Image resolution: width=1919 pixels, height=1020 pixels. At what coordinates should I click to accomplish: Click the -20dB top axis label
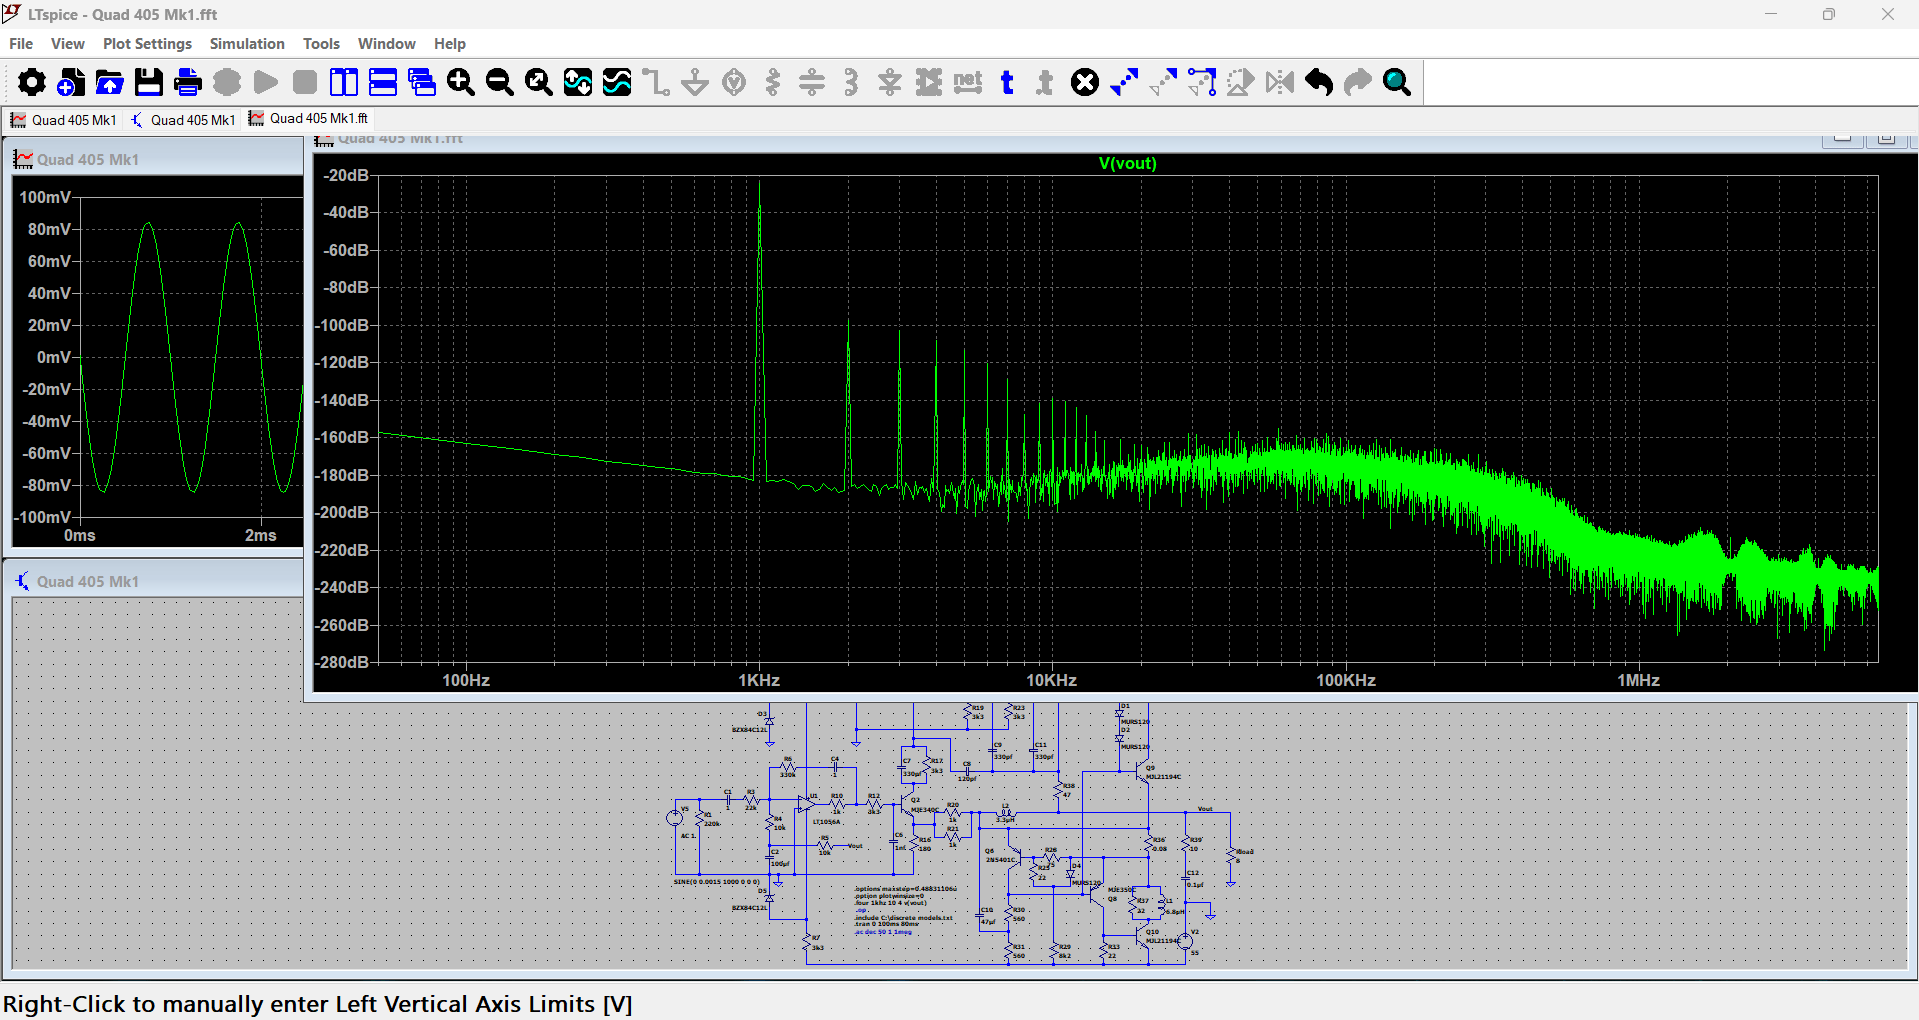[x=346, y=175]
